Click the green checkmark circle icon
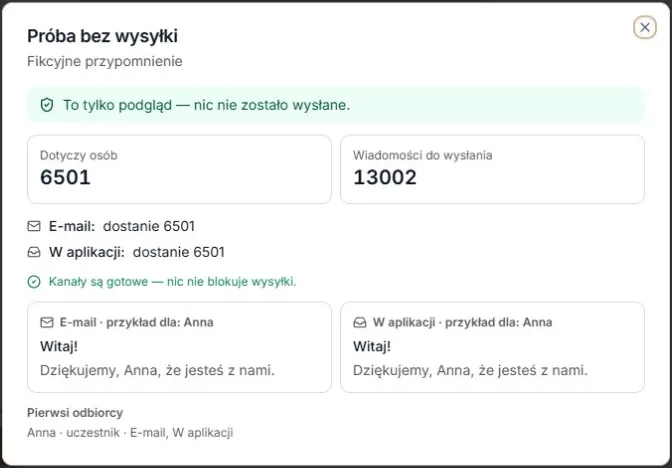The height and width of the screenshot is (468, 672). click(34, 282)
